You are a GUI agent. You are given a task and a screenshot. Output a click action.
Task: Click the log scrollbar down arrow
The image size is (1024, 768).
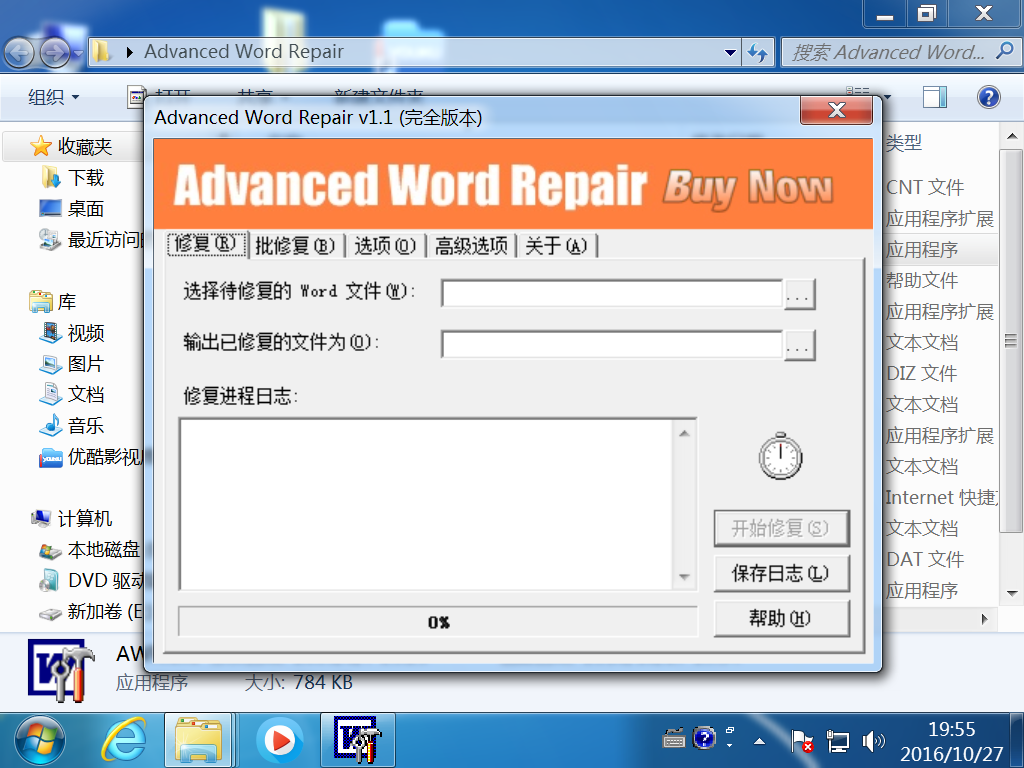coord(684,577)
